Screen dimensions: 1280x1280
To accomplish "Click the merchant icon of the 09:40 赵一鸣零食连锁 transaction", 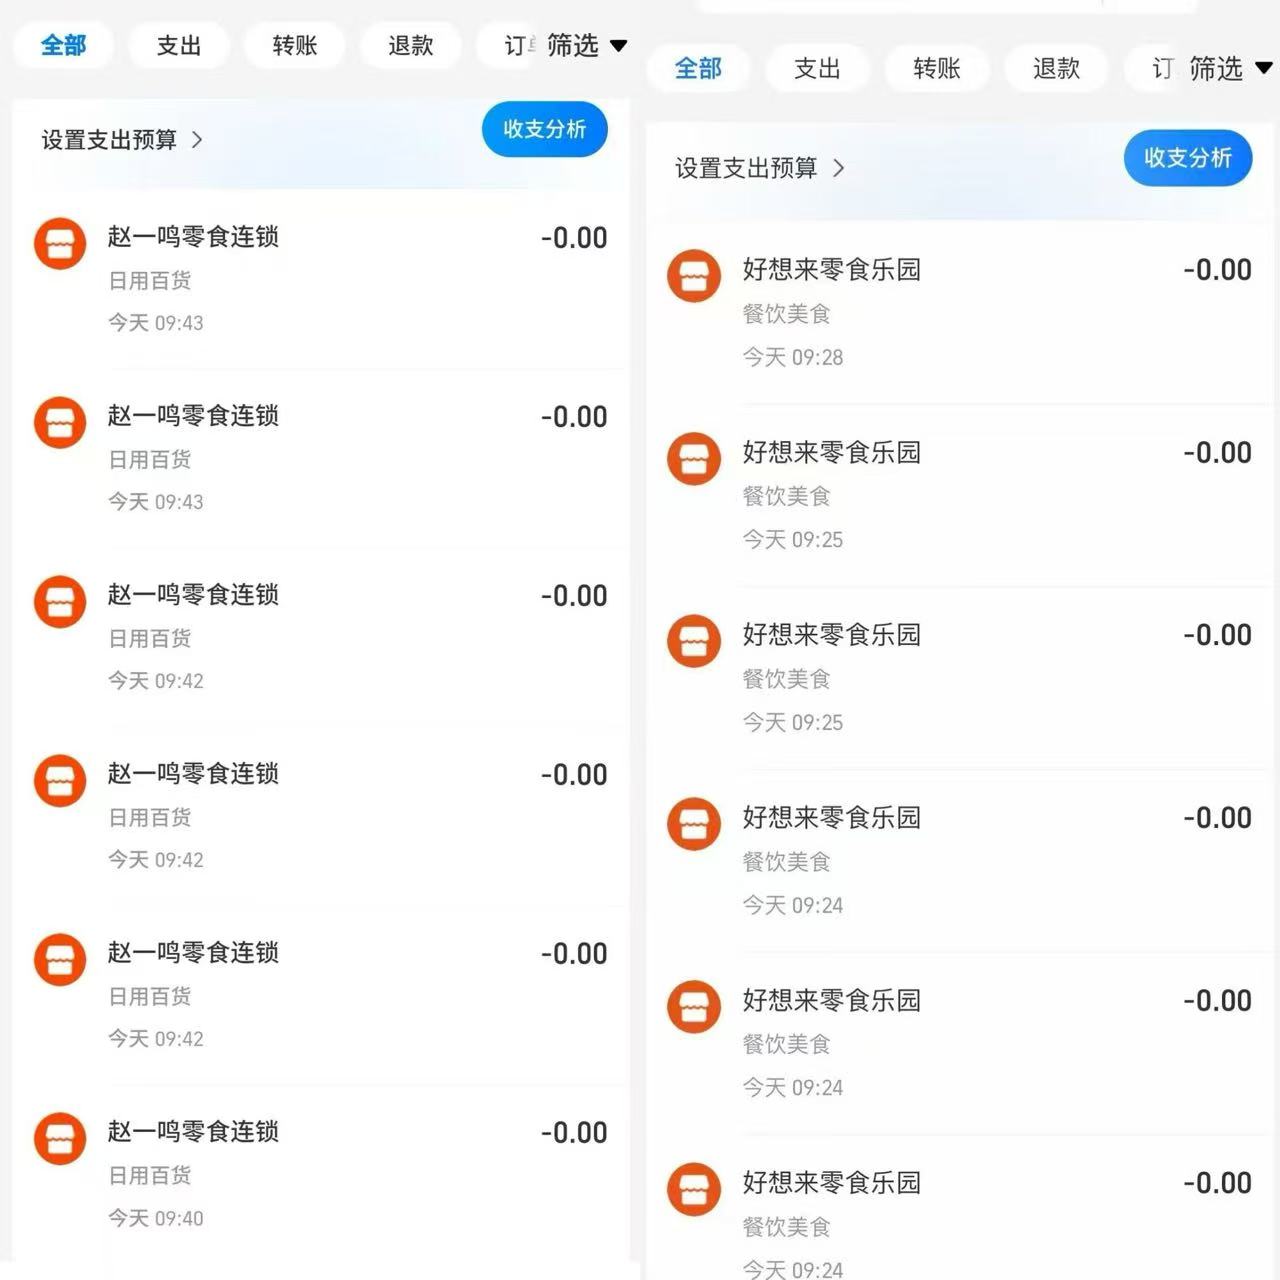I will pos(60,1138).
